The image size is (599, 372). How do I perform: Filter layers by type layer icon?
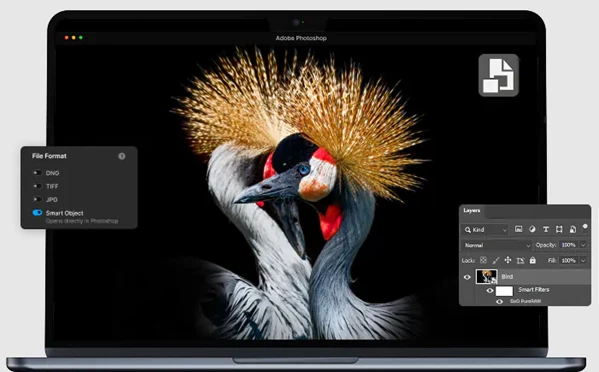[x=546, y=229]
